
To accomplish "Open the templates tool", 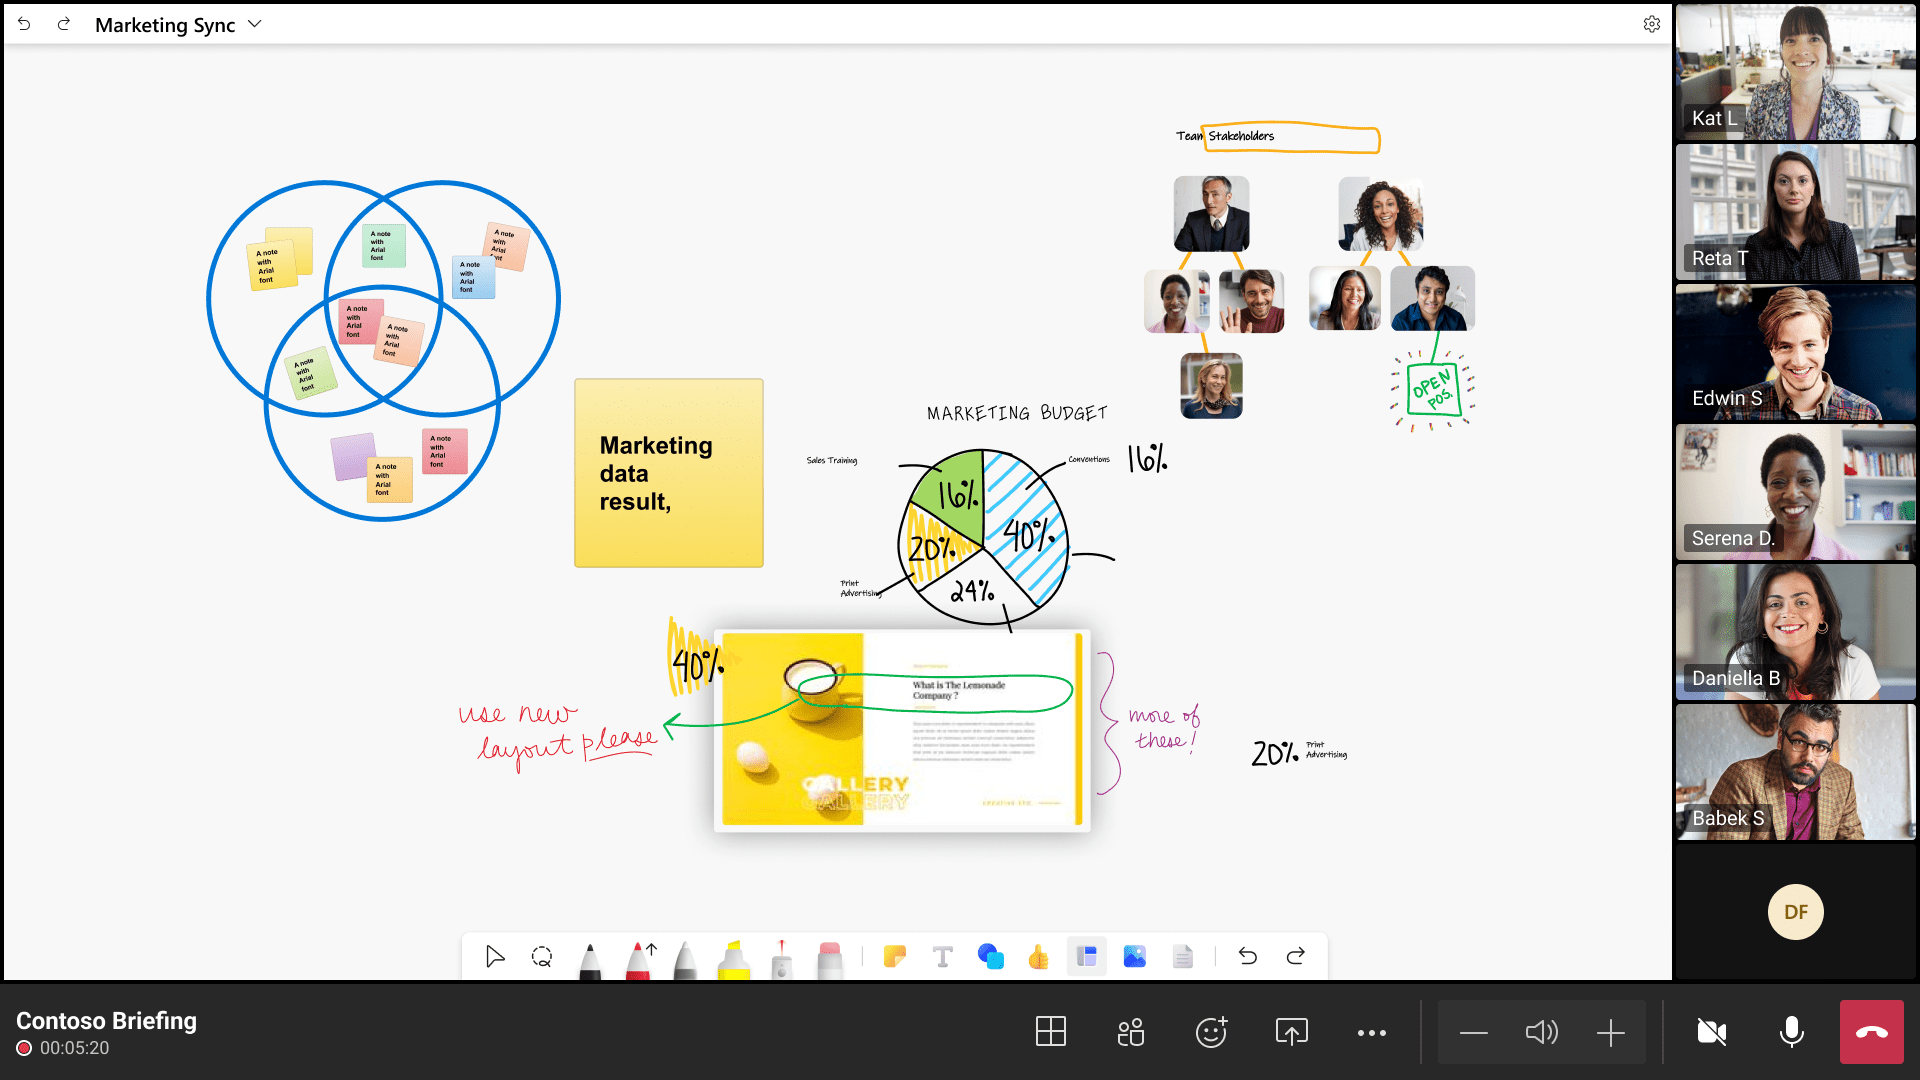I will click(1086, 957).
